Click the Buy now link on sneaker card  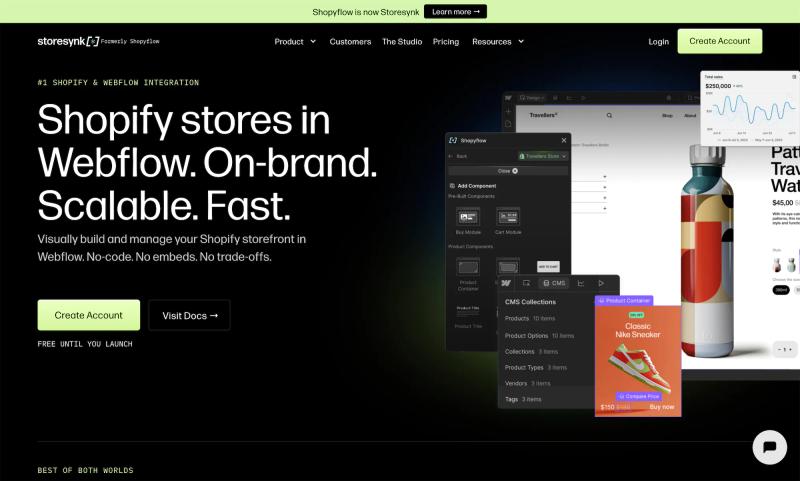[662, 407]
